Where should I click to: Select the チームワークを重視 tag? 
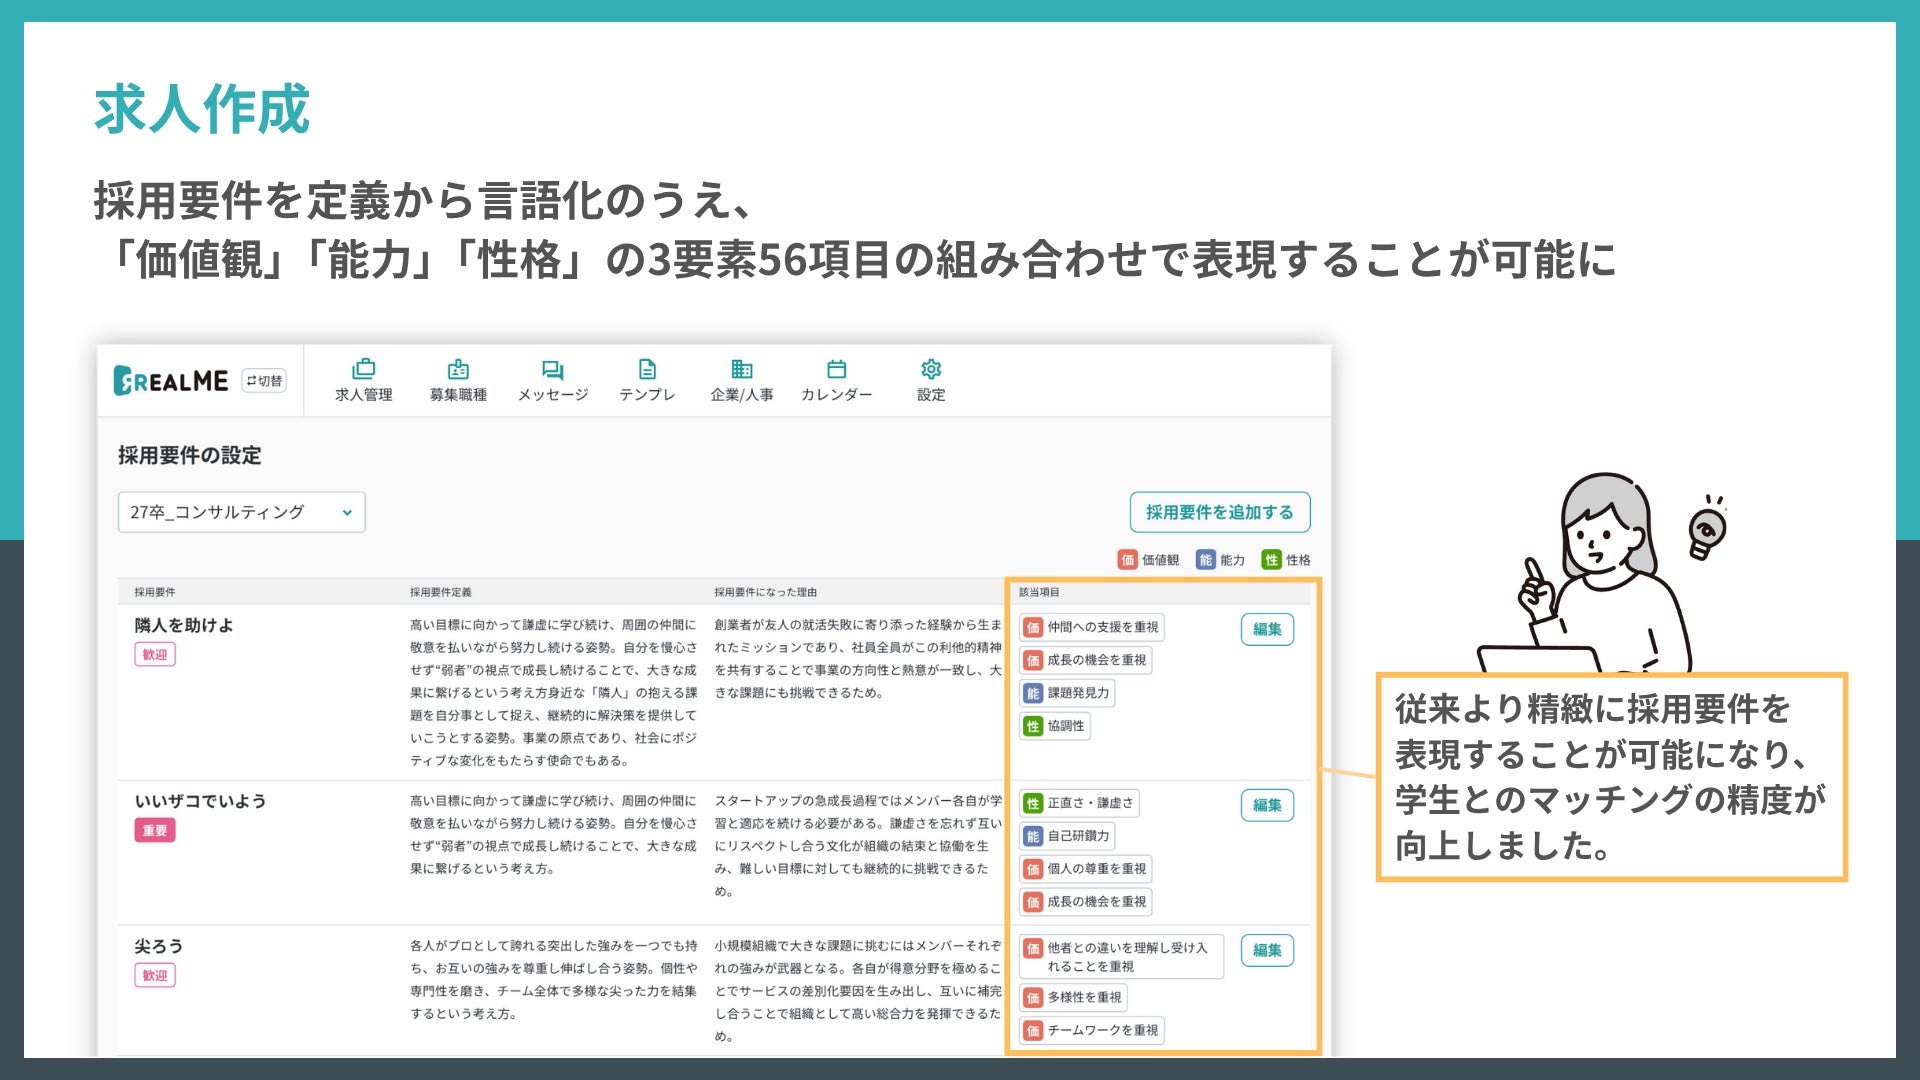coord(1091,1030)
